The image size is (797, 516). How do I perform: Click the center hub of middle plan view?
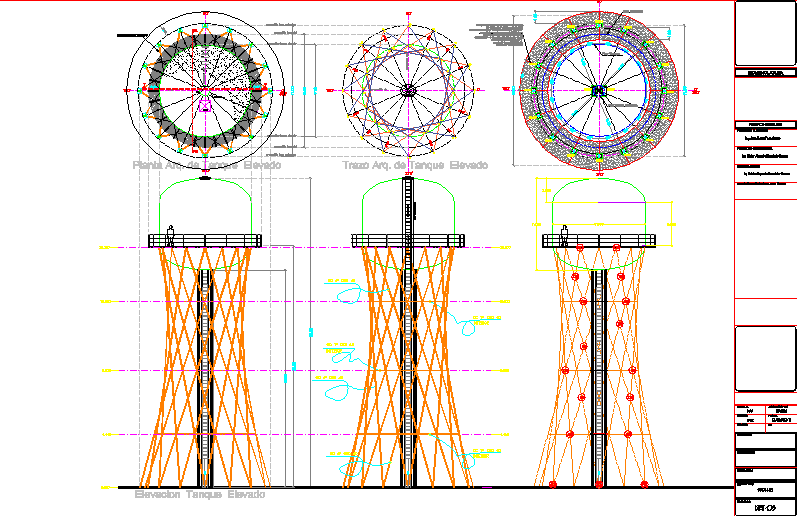click(408, 90)
